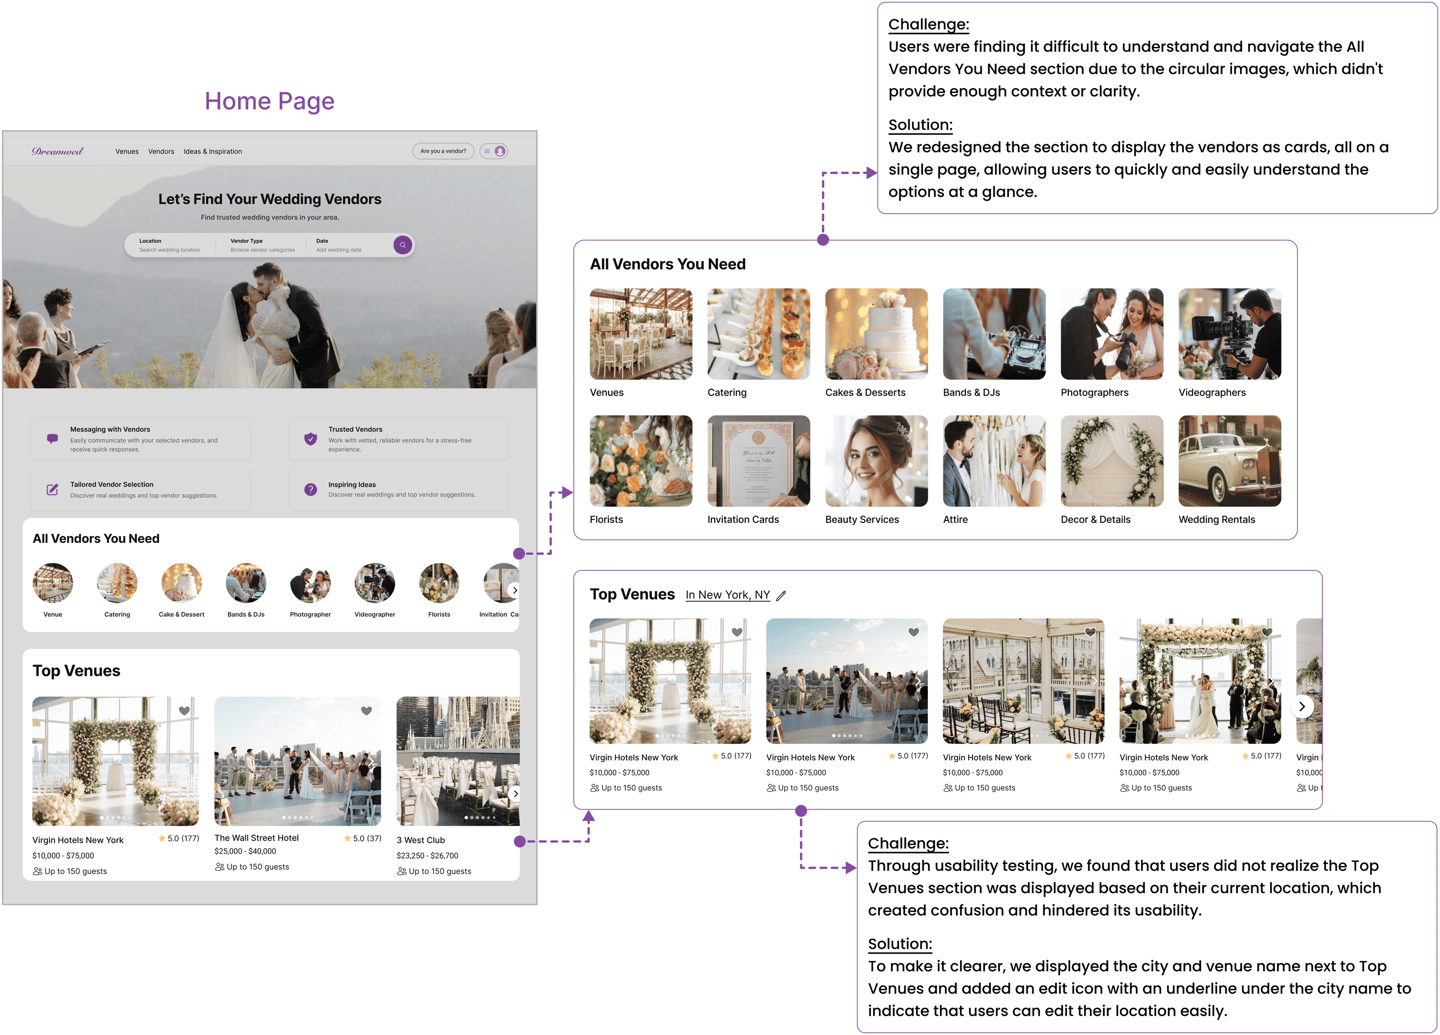The image size is (1440, 1035).
Task: Click the purple search button in hero
Action: point(403,245)
